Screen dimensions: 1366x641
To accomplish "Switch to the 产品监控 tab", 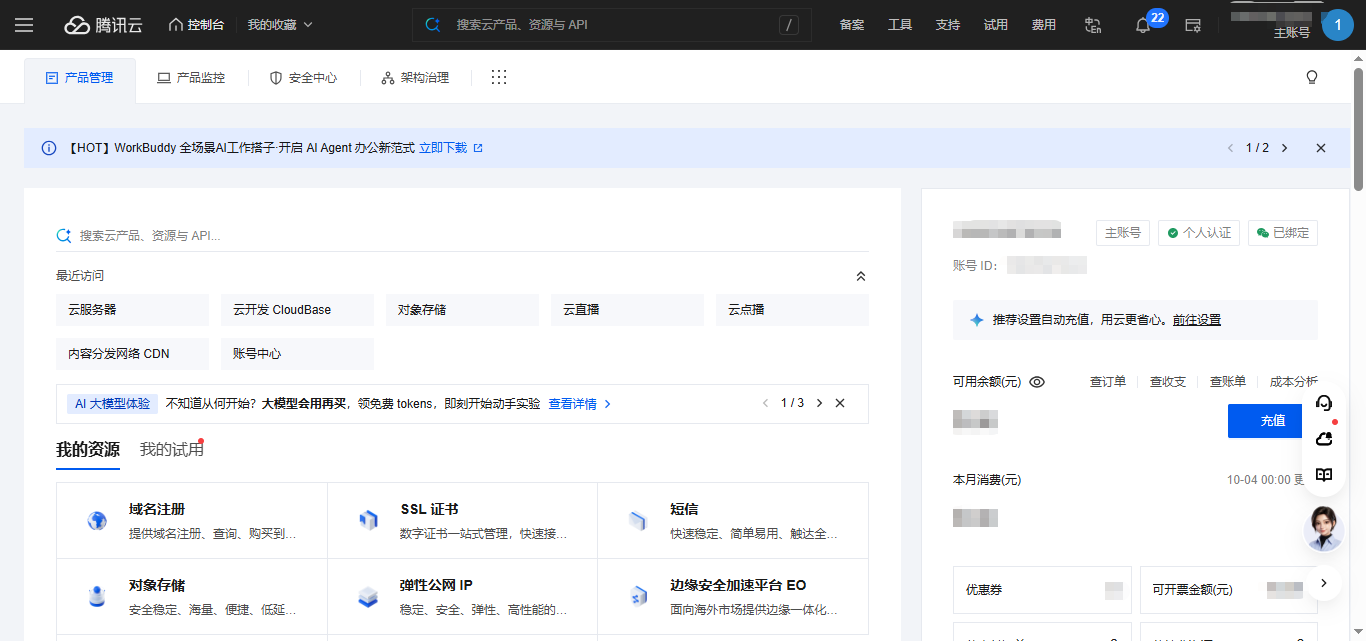I will tap(191, 78).
